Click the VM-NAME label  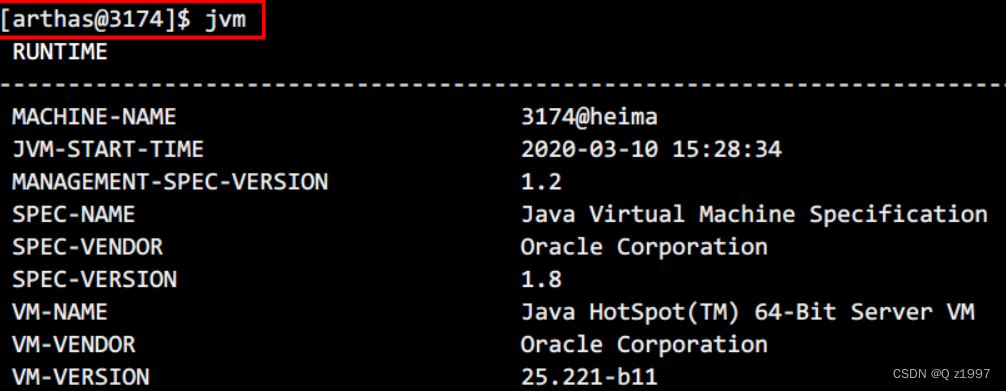tap(60, 312)
